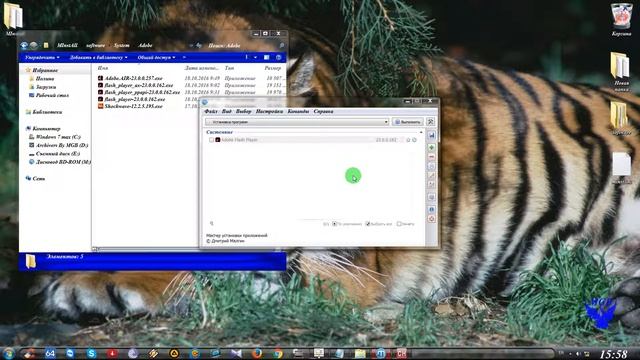The image size is (640, 360).
Task: Click the blue info icon in installer sidebar
Action: point(431,209)
